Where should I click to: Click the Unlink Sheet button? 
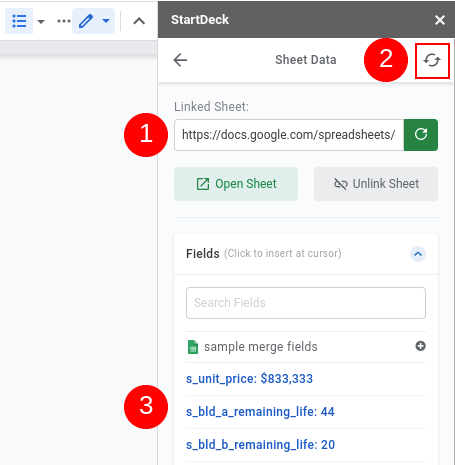(x=376, y=184)
